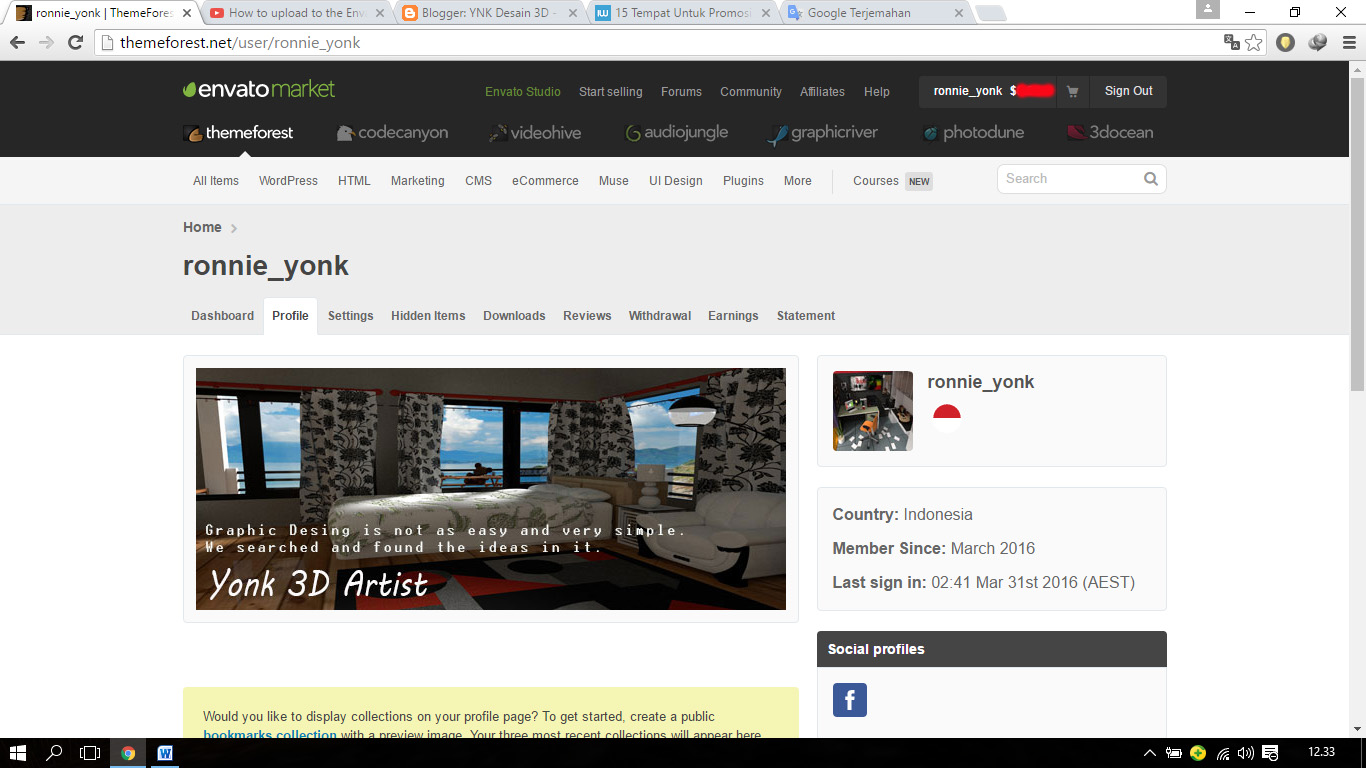Open the volume icon in system tray
Viewport: 1366px width, 768px height.
pos(1245,753)
